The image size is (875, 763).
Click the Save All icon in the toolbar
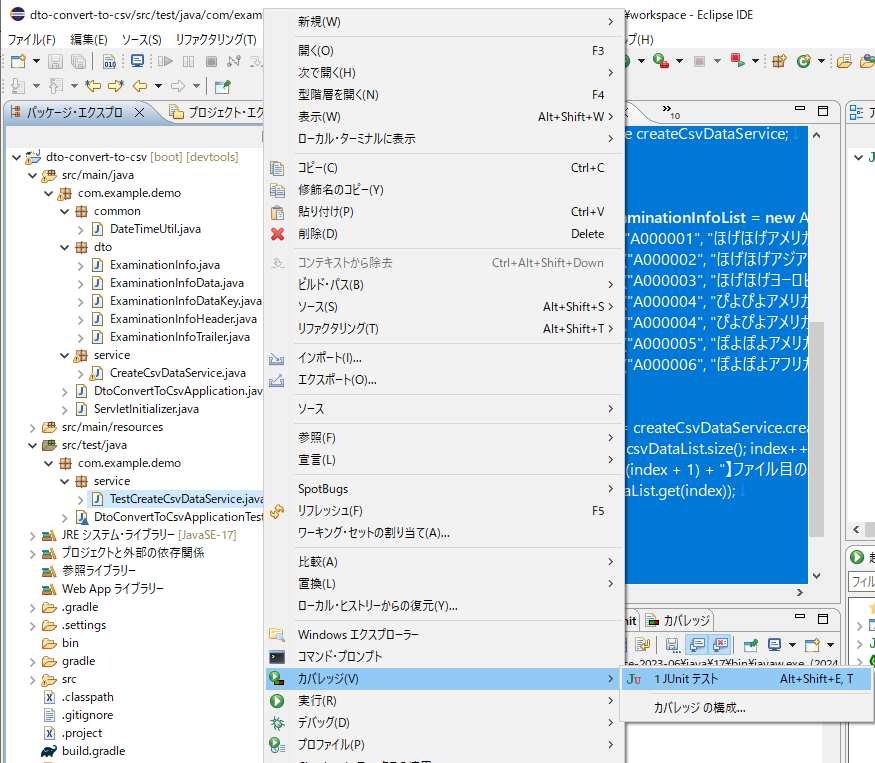pos(79,62)
